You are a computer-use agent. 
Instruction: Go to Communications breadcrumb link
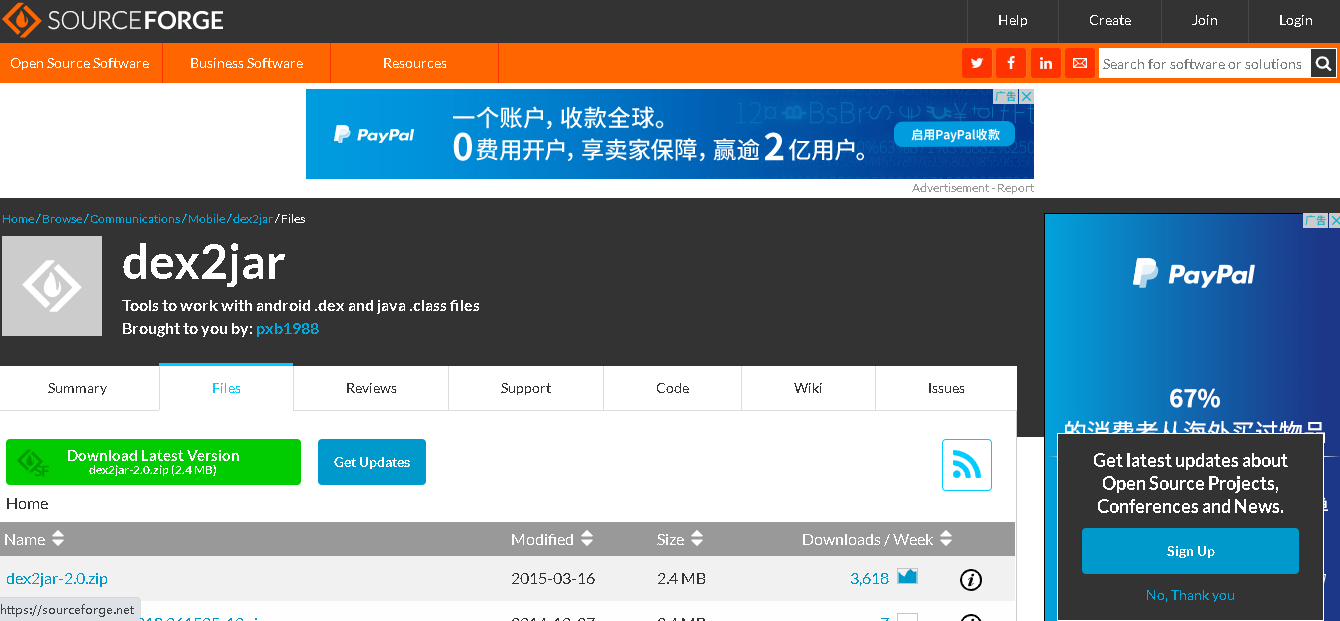pos(135,218)
